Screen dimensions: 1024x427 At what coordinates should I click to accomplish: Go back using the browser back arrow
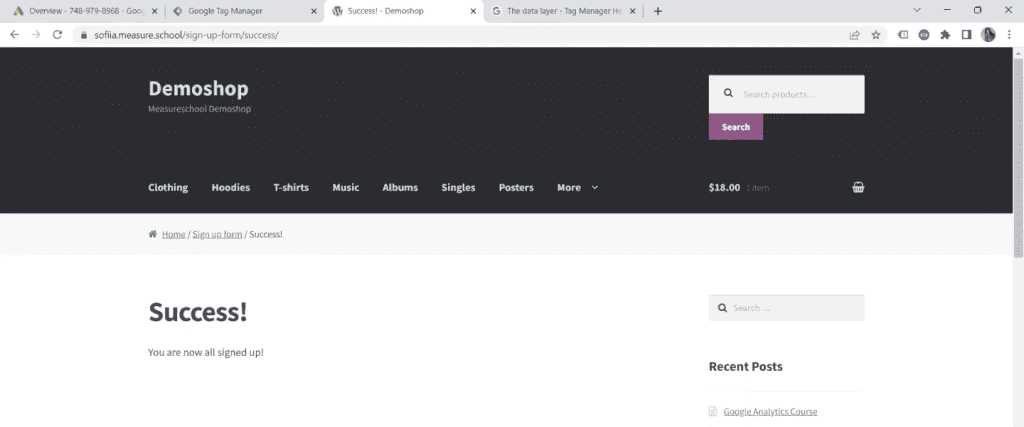[14, 35]
